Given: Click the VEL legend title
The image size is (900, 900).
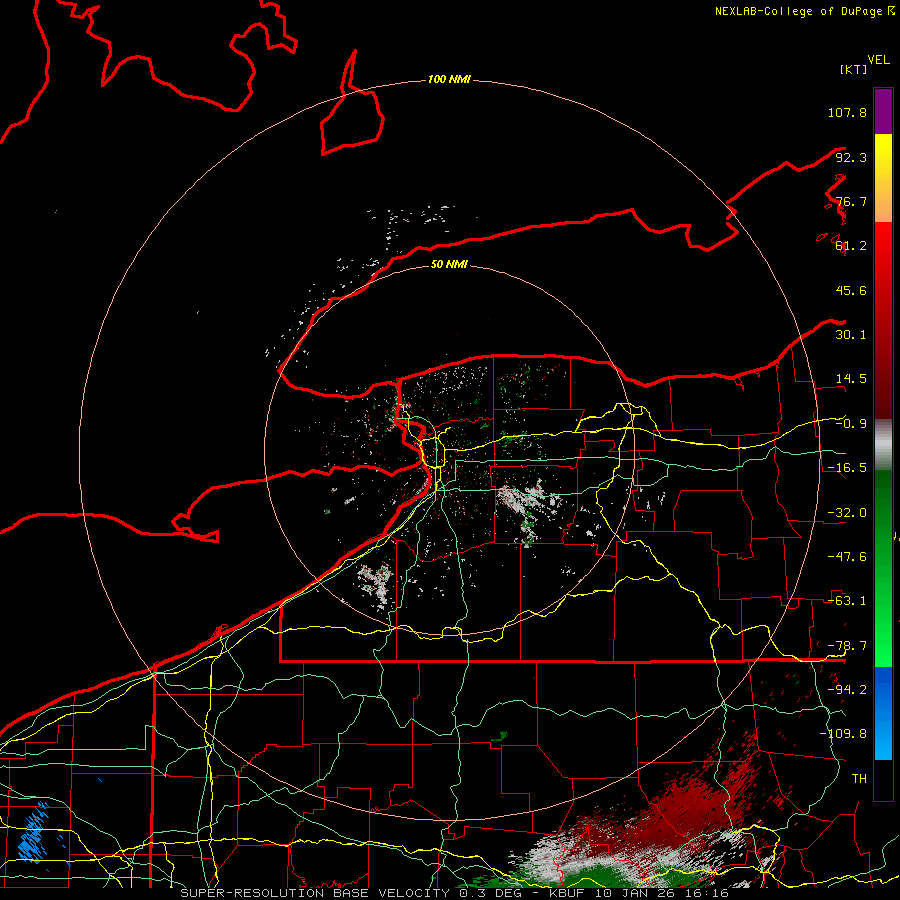Looking at the screenshot, I should coord(878,60).
